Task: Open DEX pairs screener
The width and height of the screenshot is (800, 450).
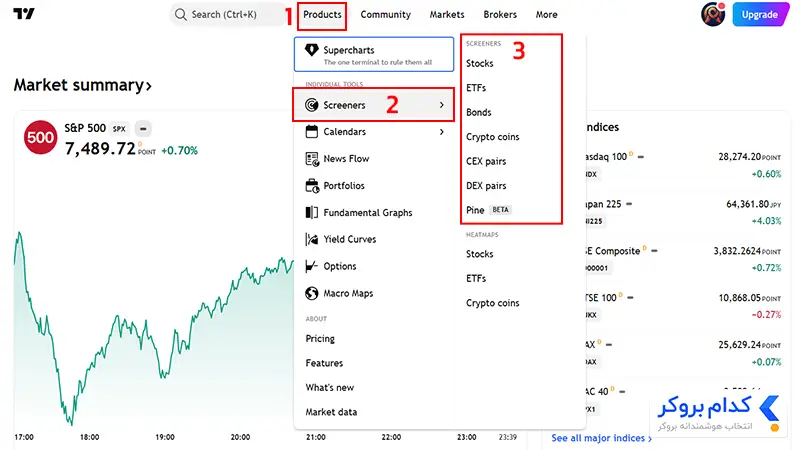Action: pos(486,186)
